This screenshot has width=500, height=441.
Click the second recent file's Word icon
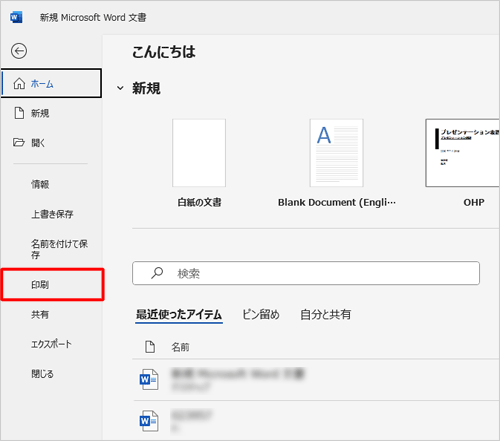coord(149,421)
